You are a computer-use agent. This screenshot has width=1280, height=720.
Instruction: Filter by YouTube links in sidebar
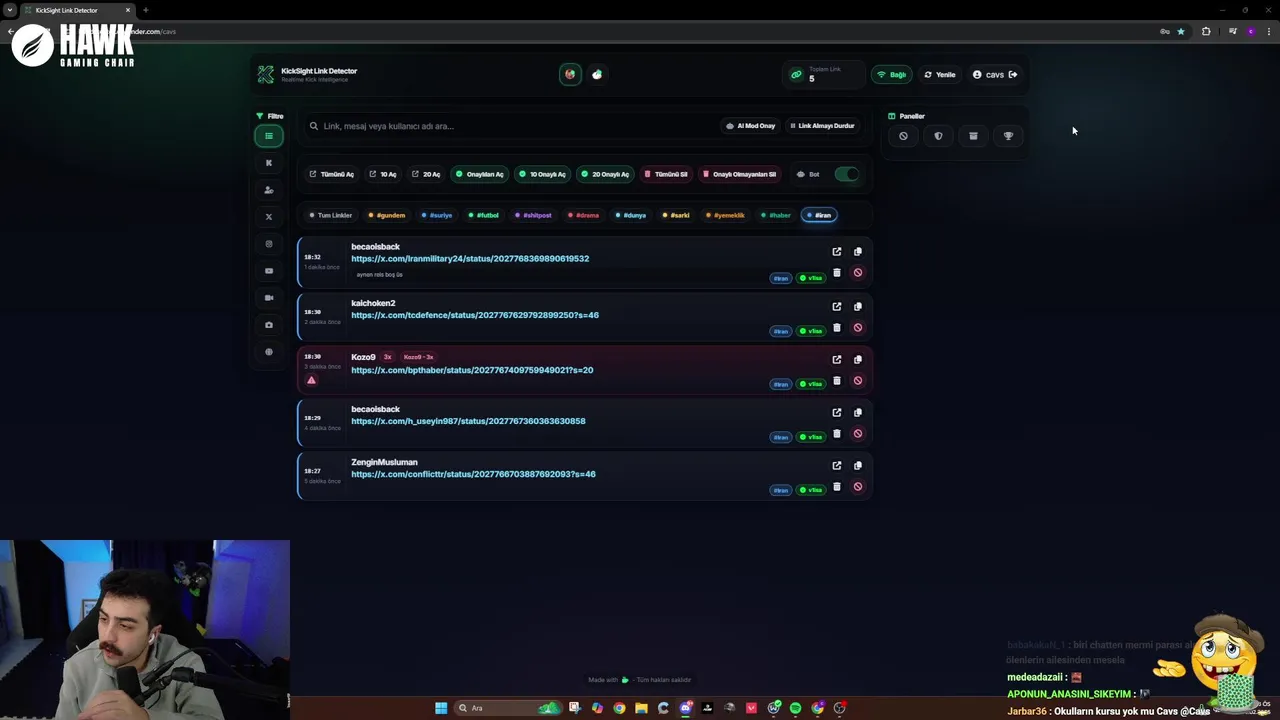269,271
